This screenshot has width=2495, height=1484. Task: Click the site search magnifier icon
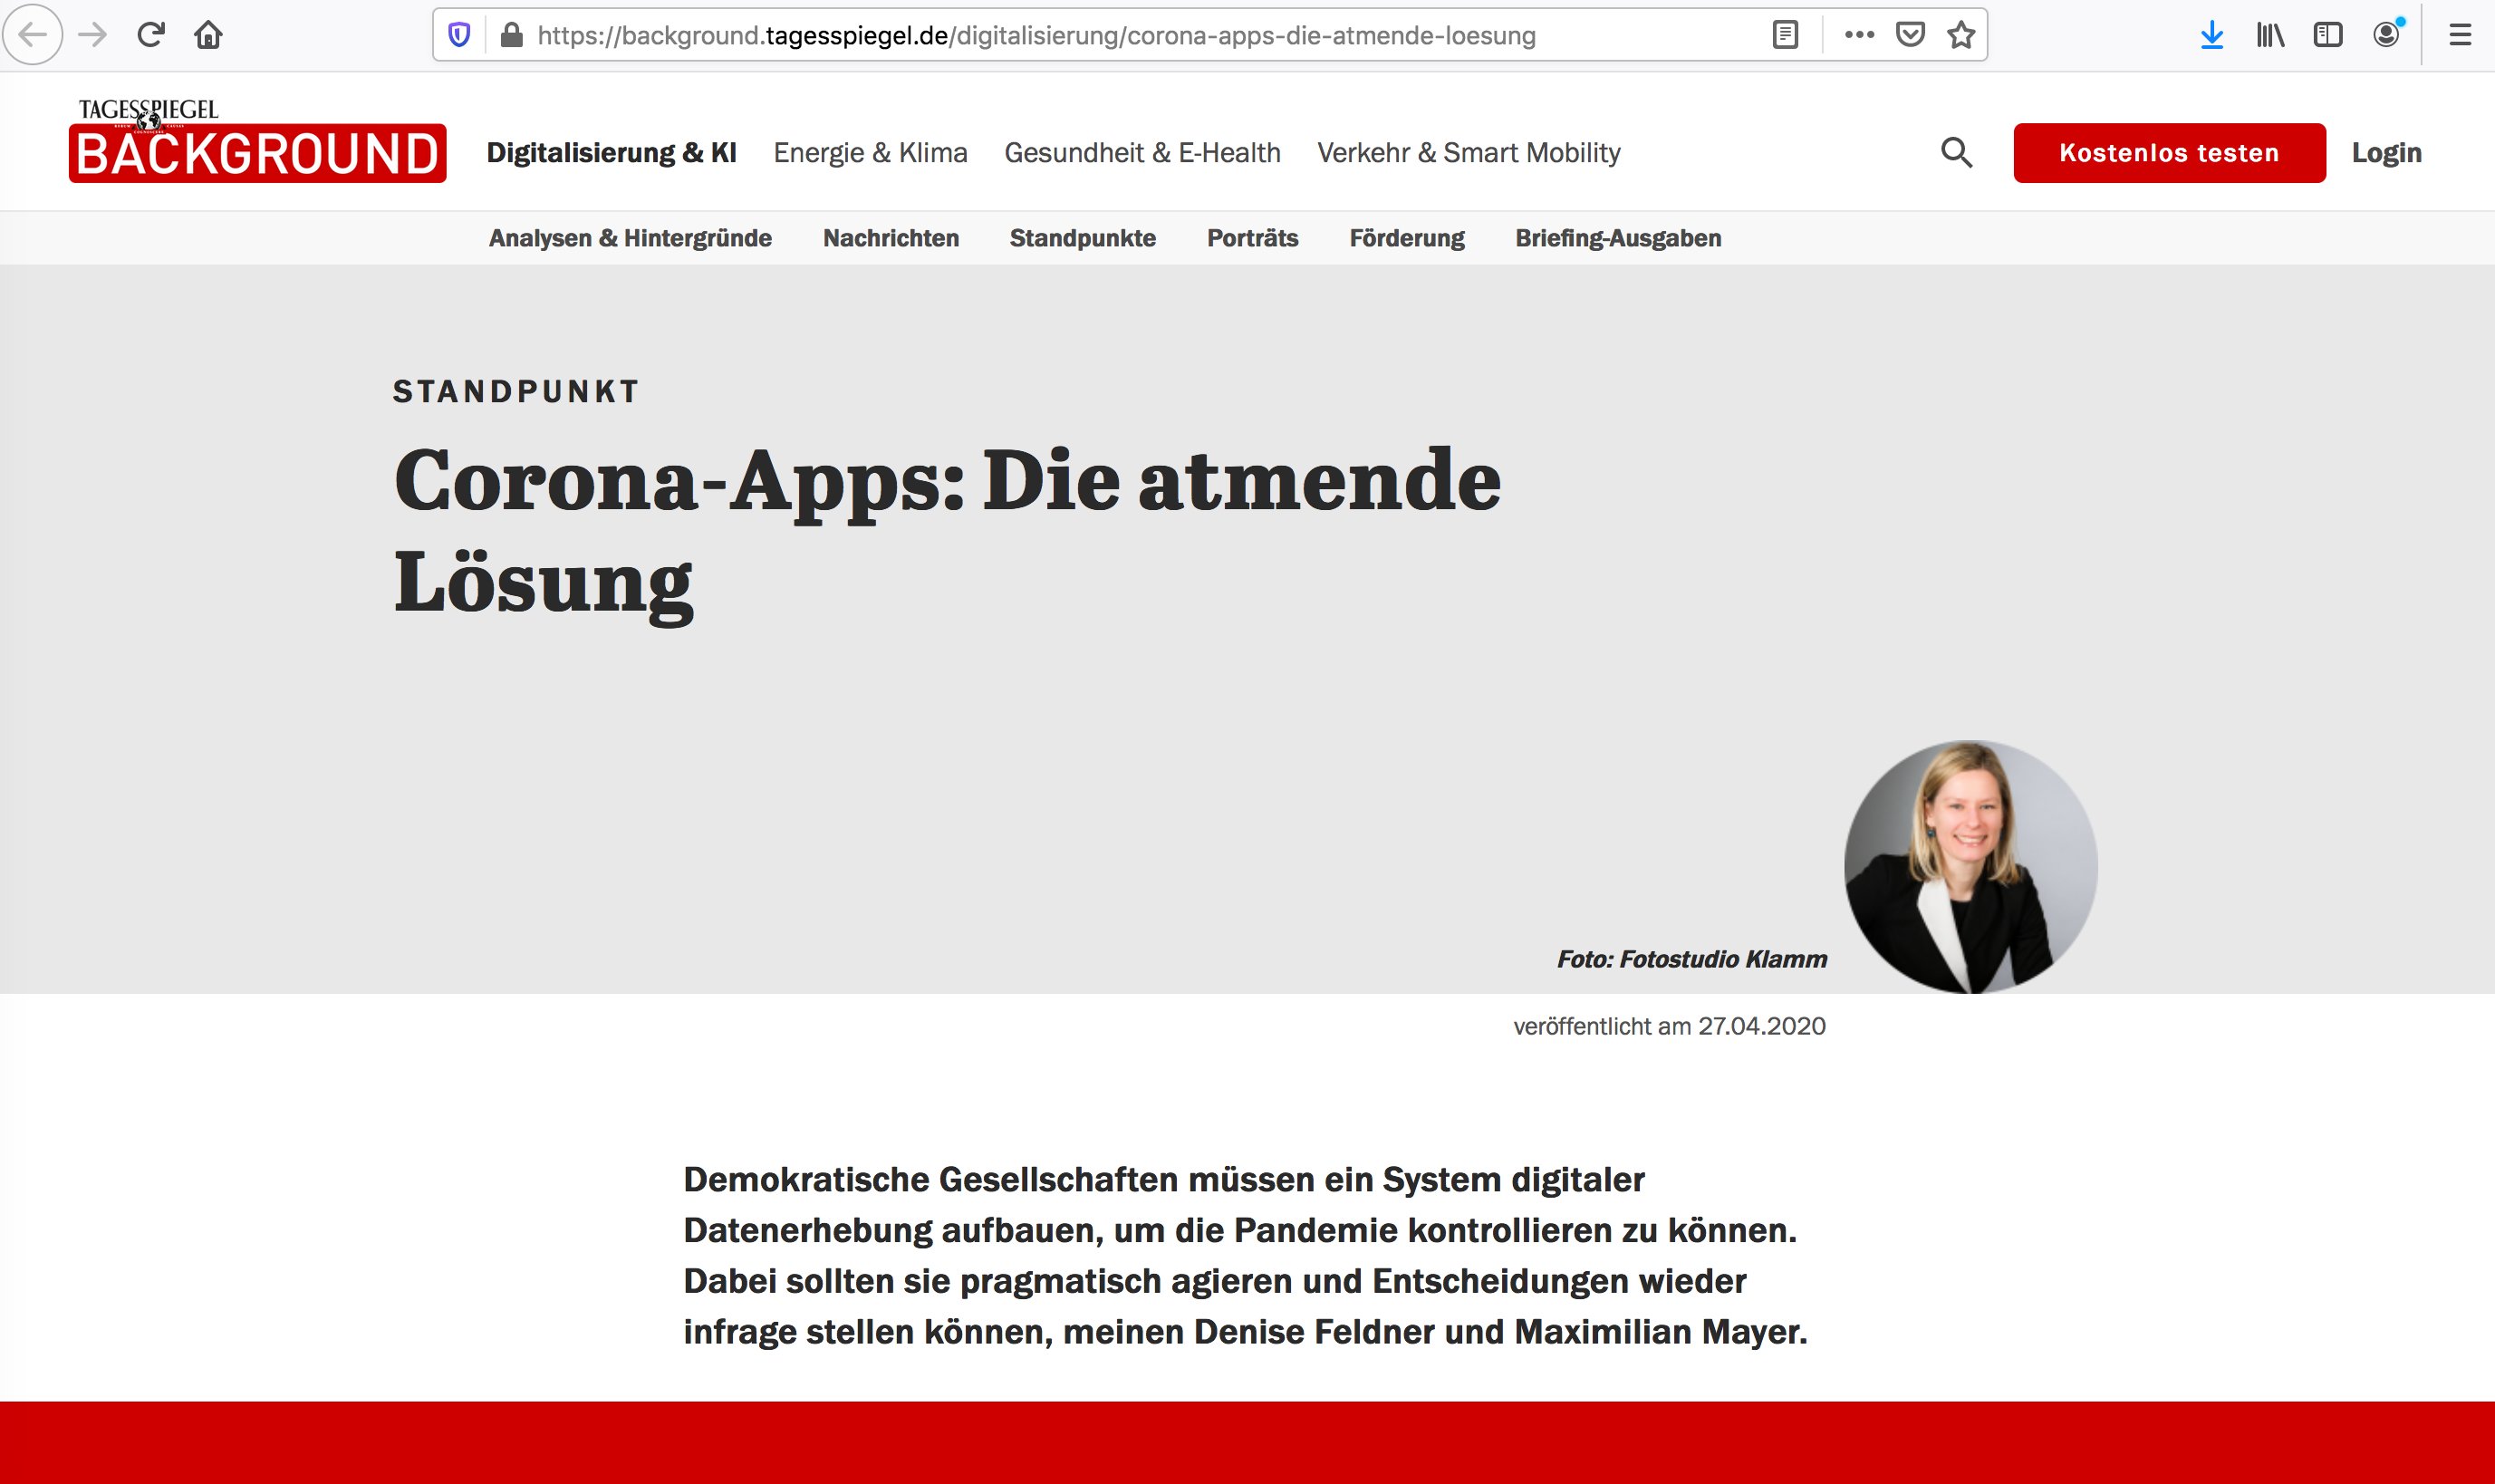pos(1956,153)
